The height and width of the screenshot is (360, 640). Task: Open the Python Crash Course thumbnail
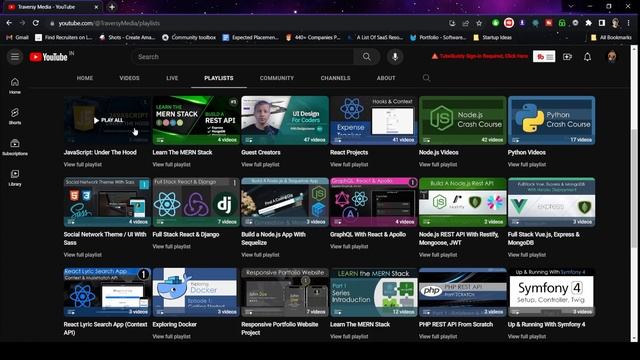coord(551,120)
